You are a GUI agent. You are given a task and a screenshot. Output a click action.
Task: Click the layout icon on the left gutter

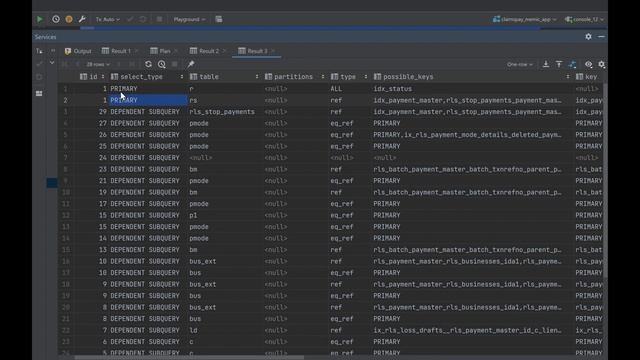click(x=39, y=93)
